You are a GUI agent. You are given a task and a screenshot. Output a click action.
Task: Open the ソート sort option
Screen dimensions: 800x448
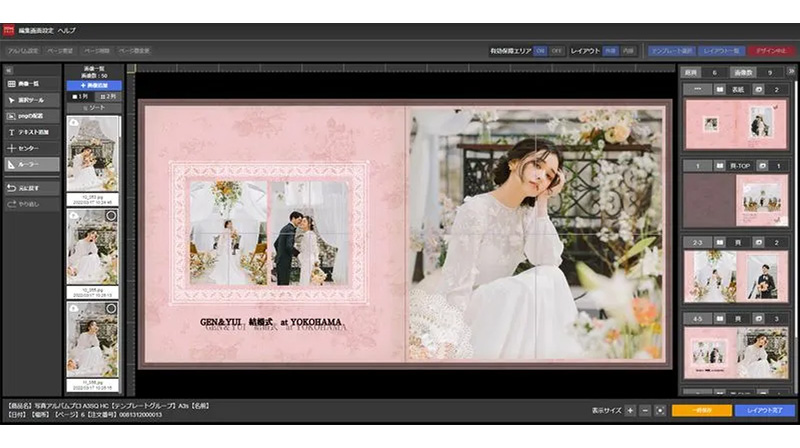(94, 108)
